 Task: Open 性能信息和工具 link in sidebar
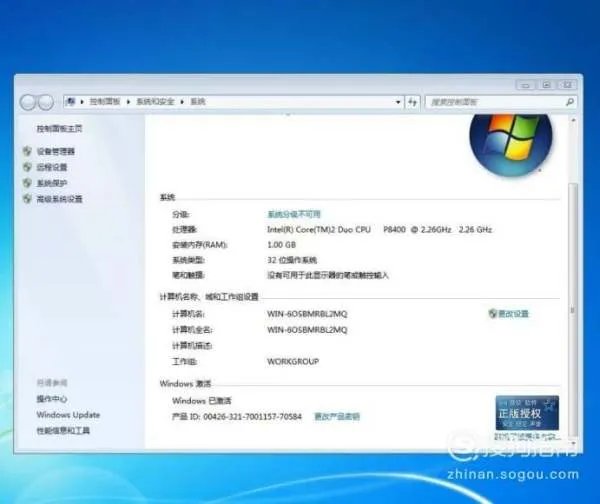pos(63,431)
